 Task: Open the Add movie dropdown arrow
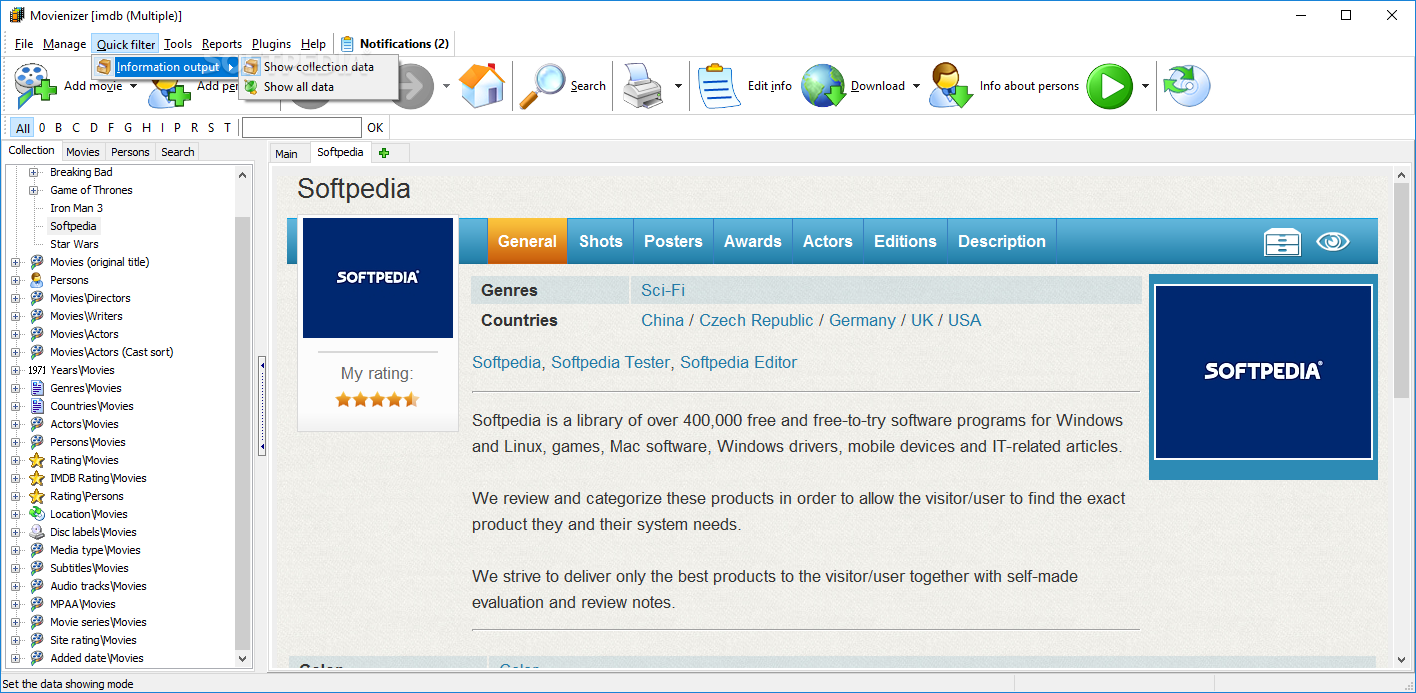click(134, 86)
